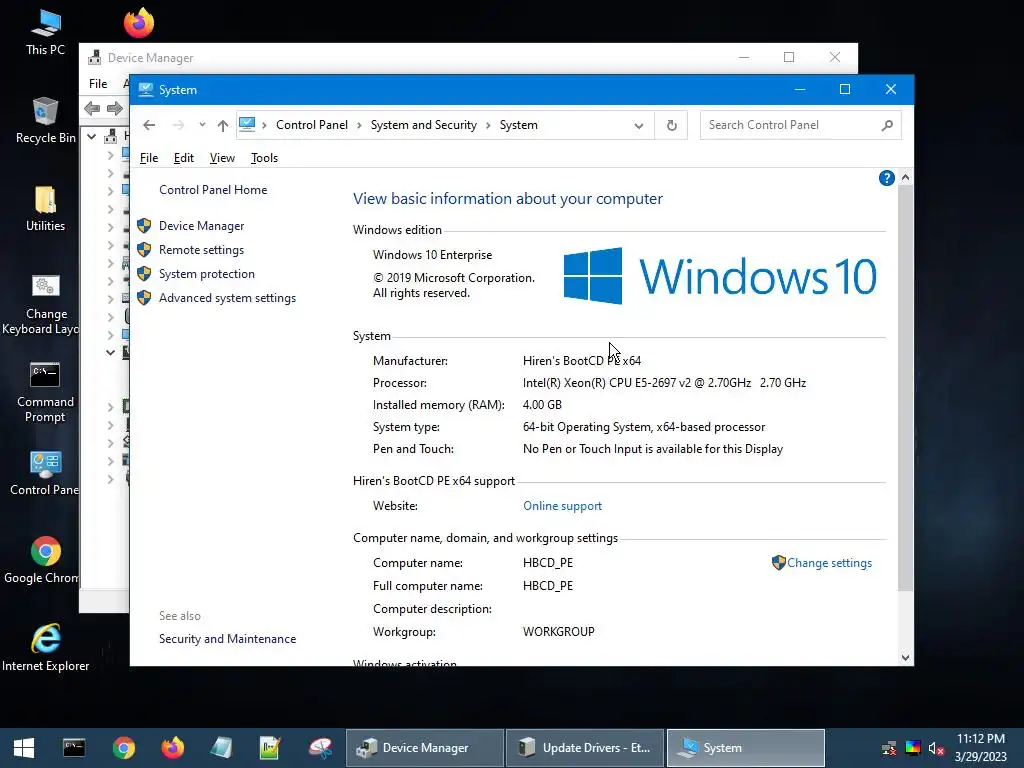Click the System and Security breadcrumb
The image size is (1024, 768).
424,125
